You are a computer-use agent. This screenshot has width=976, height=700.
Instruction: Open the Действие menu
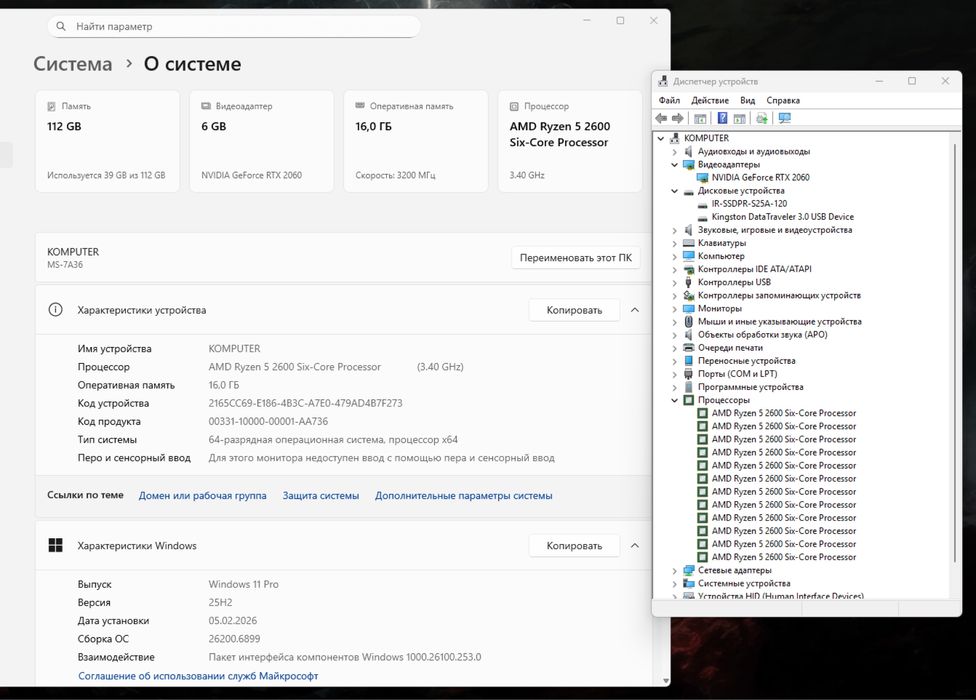tap(709, 100)
